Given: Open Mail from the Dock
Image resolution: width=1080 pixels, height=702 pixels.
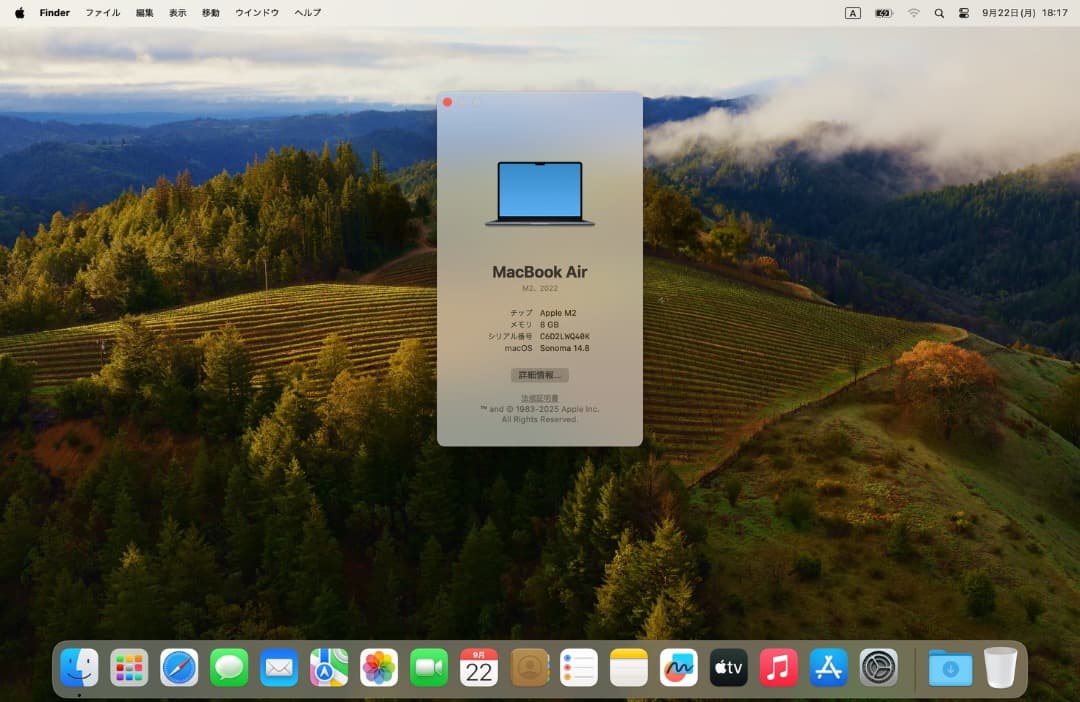Looking at the screenshot, I should click(x=279, y=666).
